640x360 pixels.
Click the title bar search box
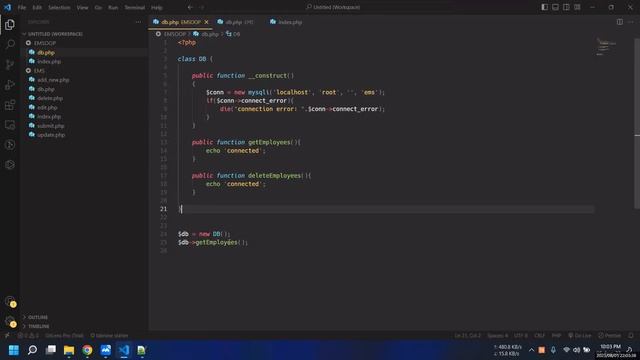coord(334,7)
